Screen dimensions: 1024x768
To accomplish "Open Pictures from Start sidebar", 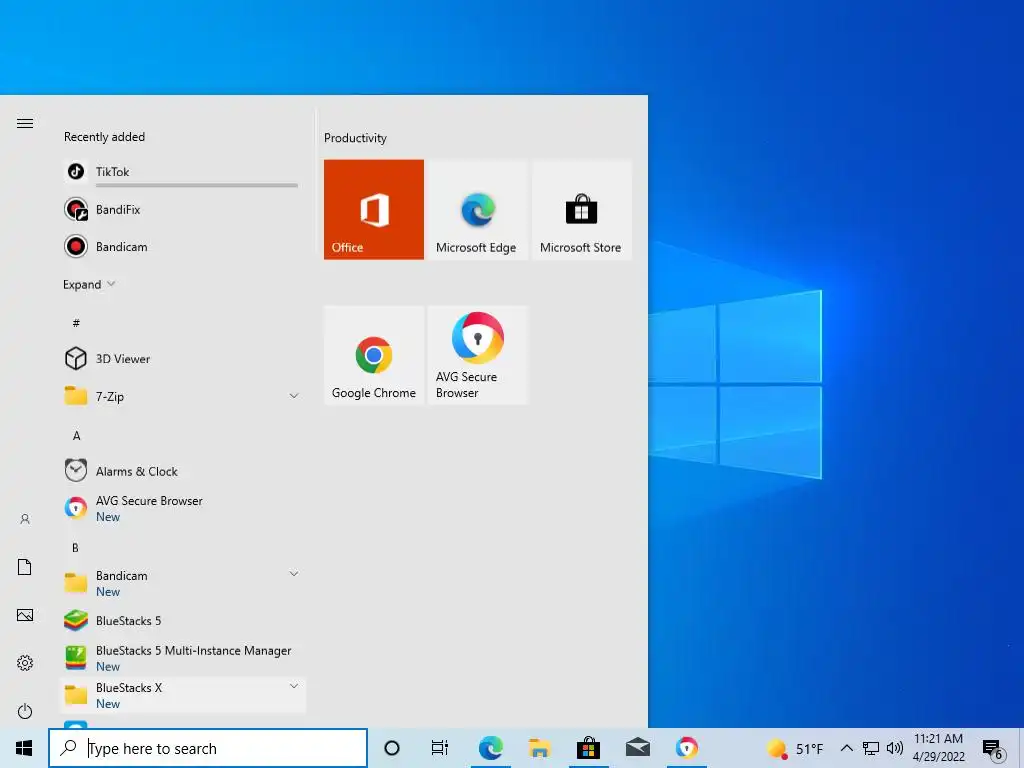I will (25, 615).
